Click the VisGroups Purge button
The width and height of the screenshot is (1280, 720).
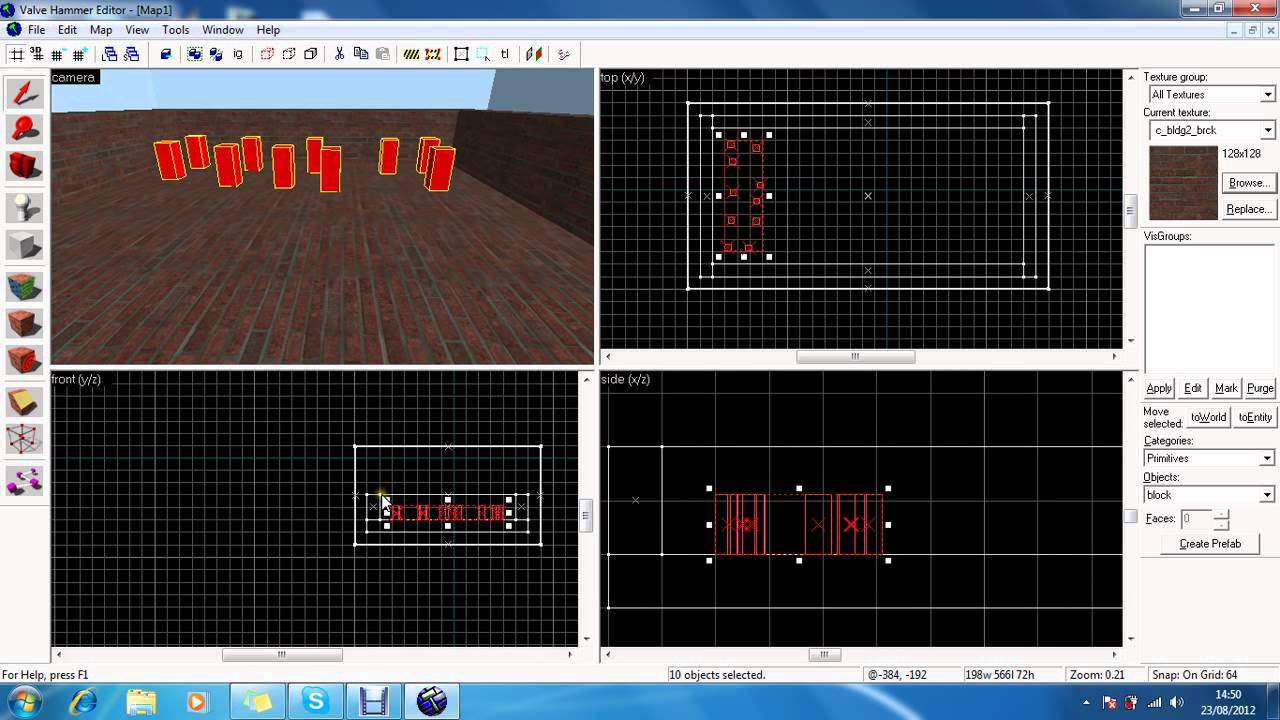pyautogui.click(x=1260, y=388)
